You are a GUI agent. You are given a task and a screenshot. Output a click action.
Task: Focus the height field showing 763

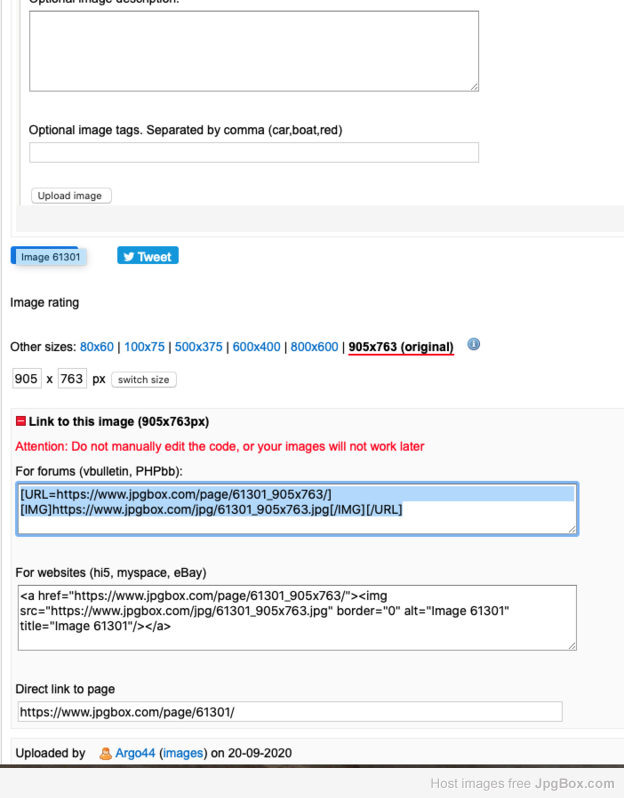tap(72, 379)
